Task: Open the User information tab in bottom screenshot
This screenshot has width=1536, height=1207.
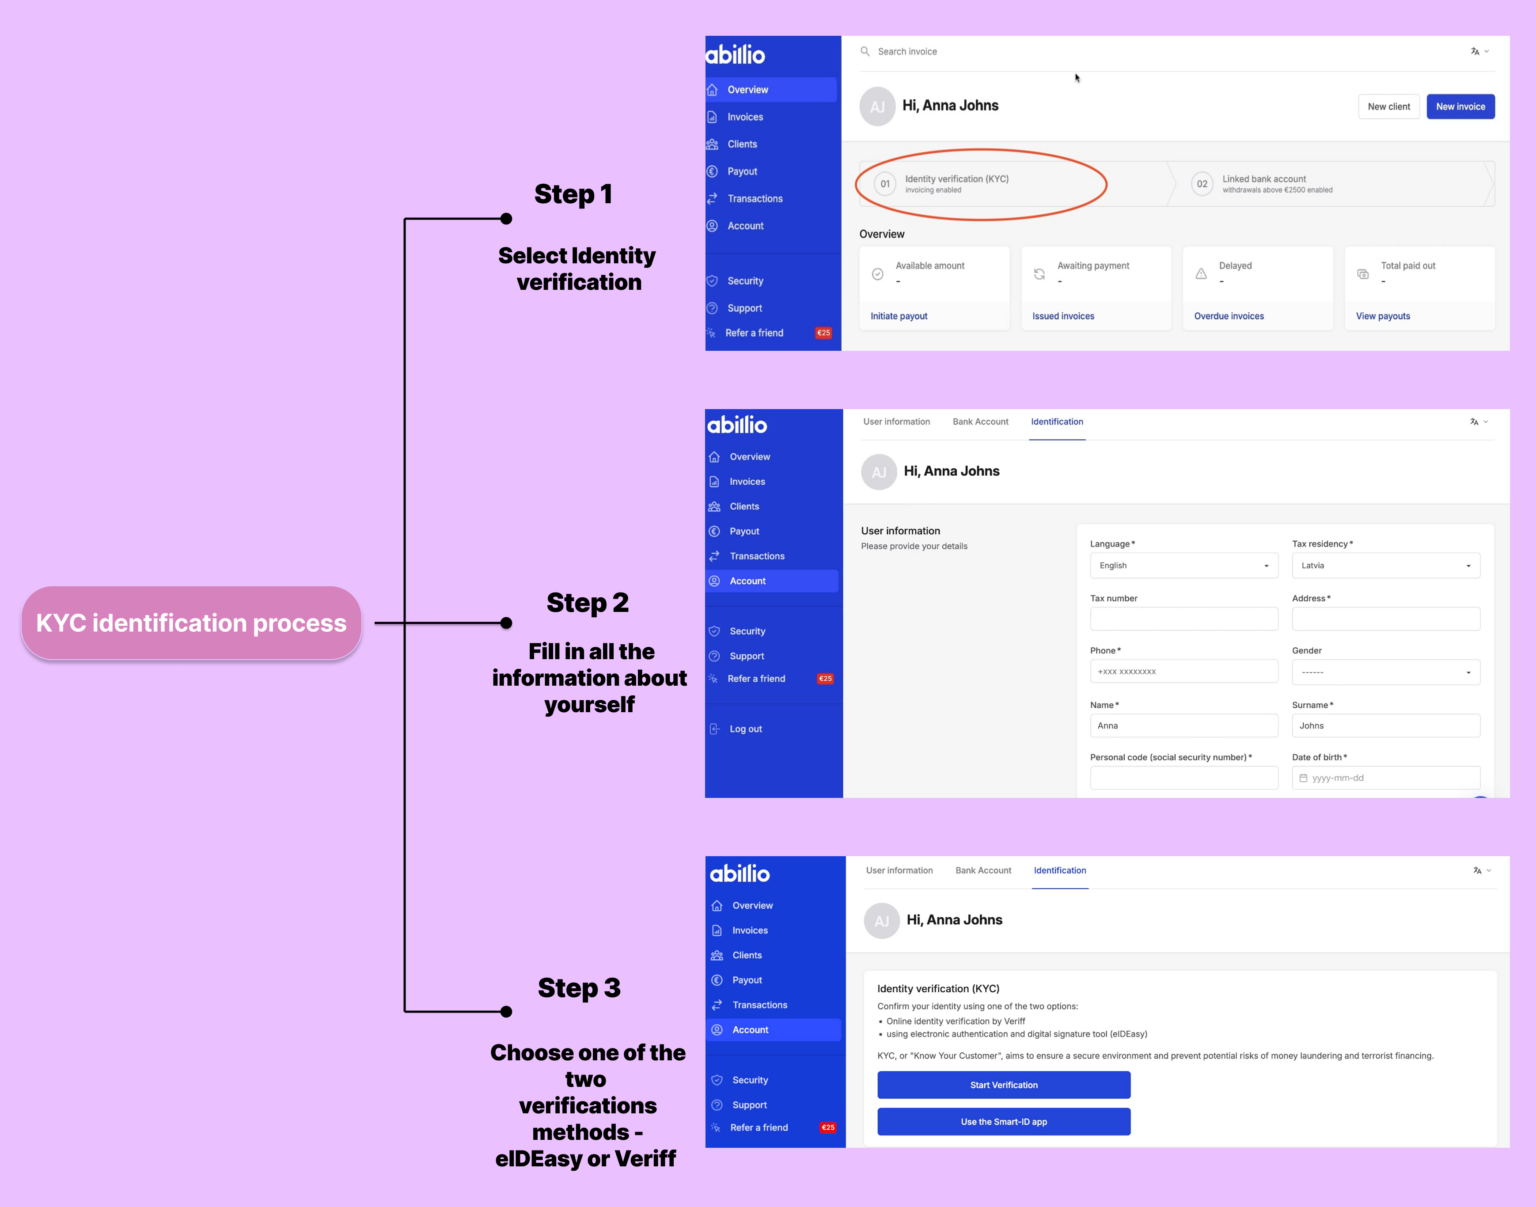Action: pos(899,870)
